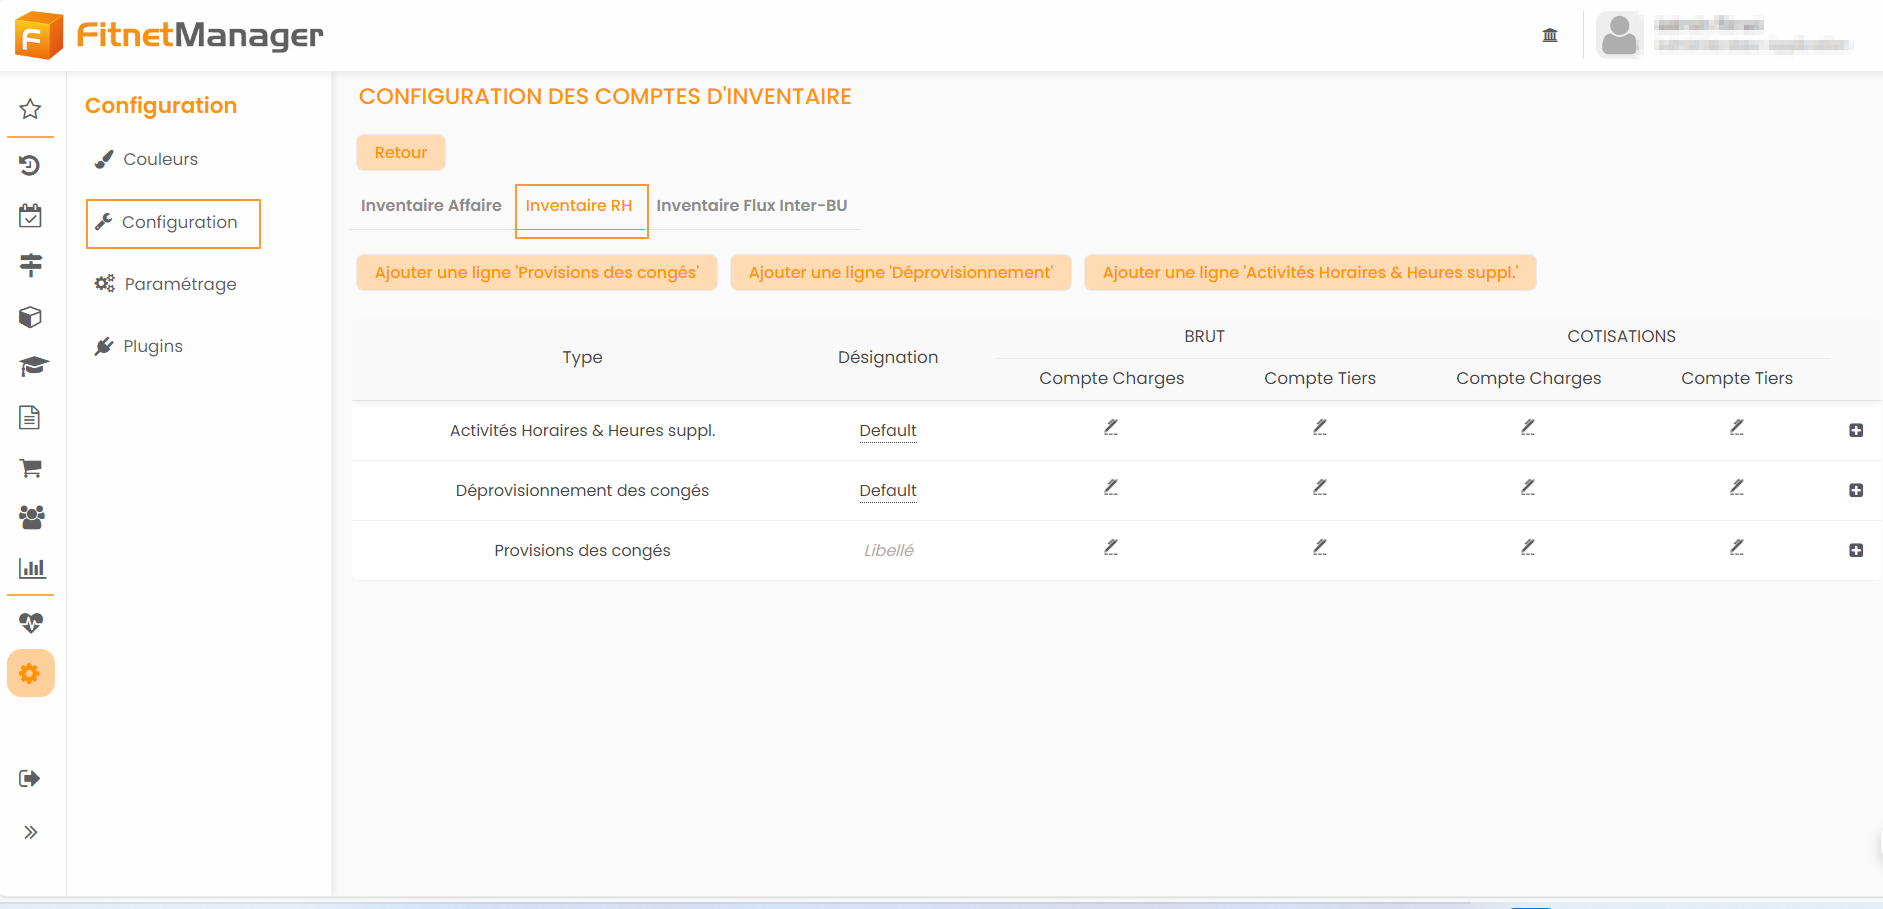This screenshot has width=1883, height=909.
Task: Edit BRUT Compte Charges for Déprovisionnement row
Action: (1111, 488)
